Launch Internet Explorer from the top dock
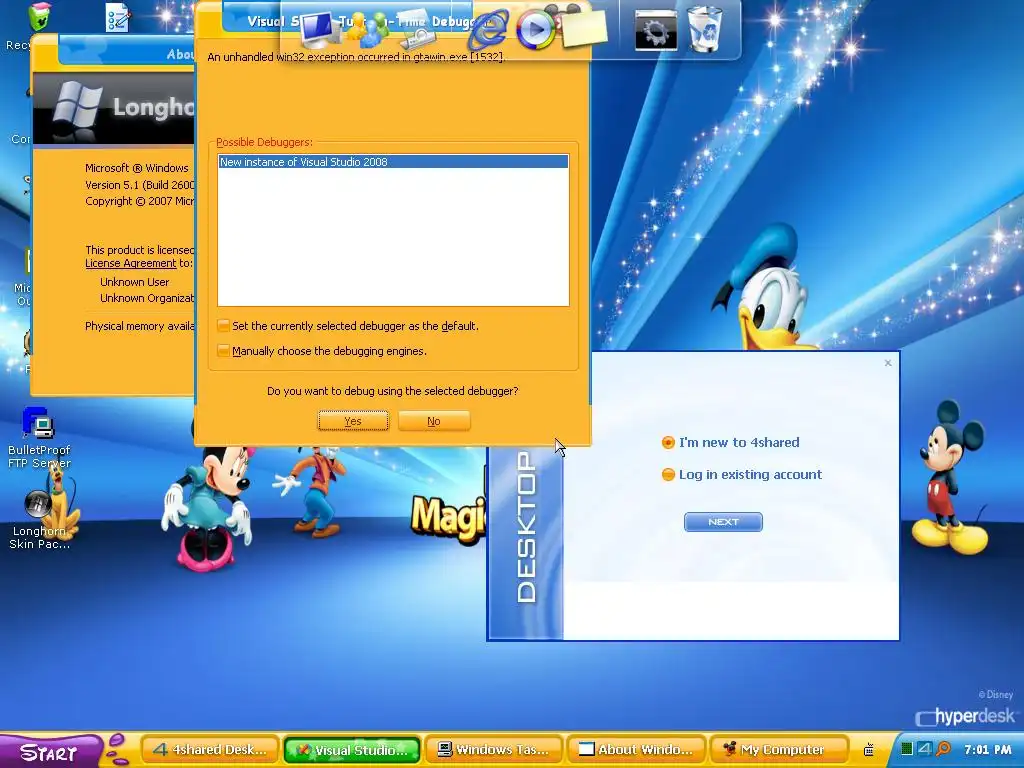The image size is (1024, 768). 487,29
